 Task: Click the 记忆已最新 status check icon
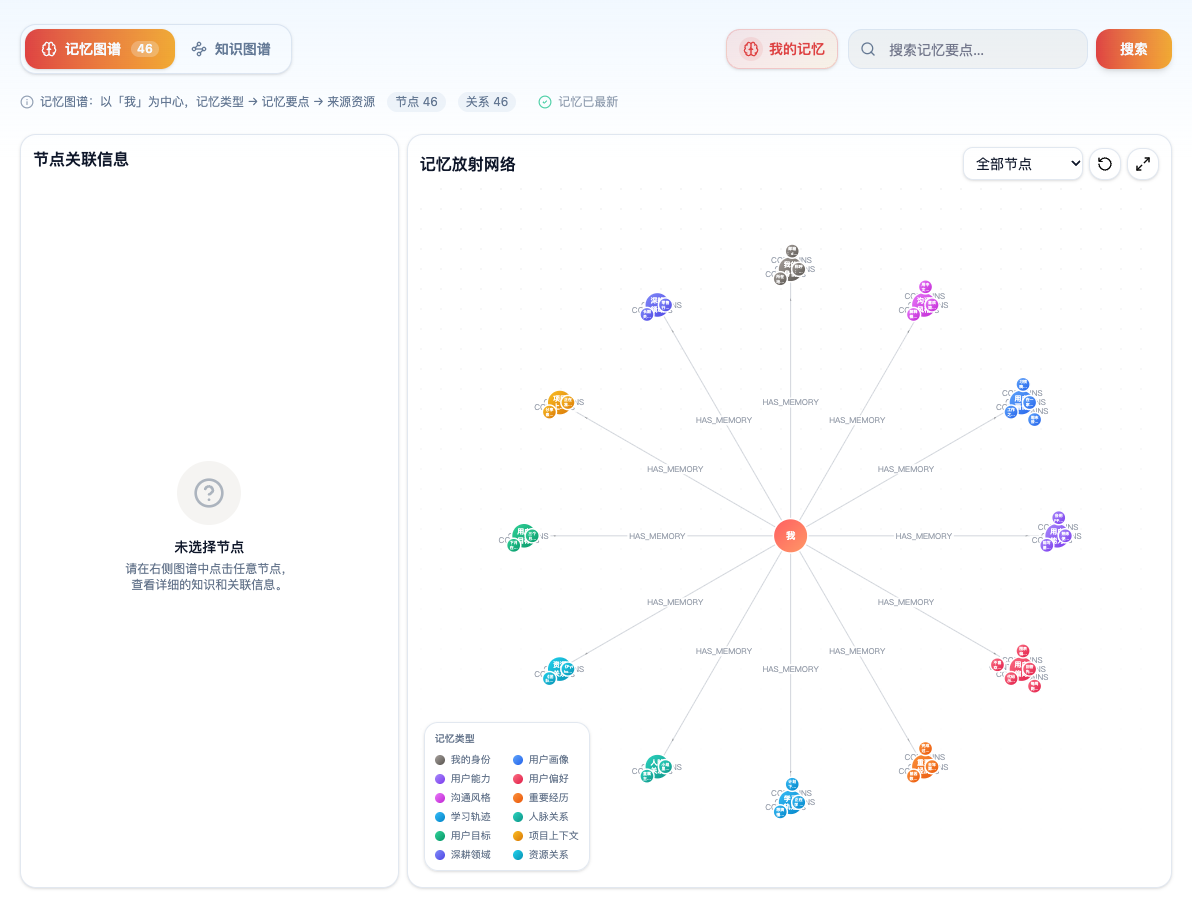544,102
